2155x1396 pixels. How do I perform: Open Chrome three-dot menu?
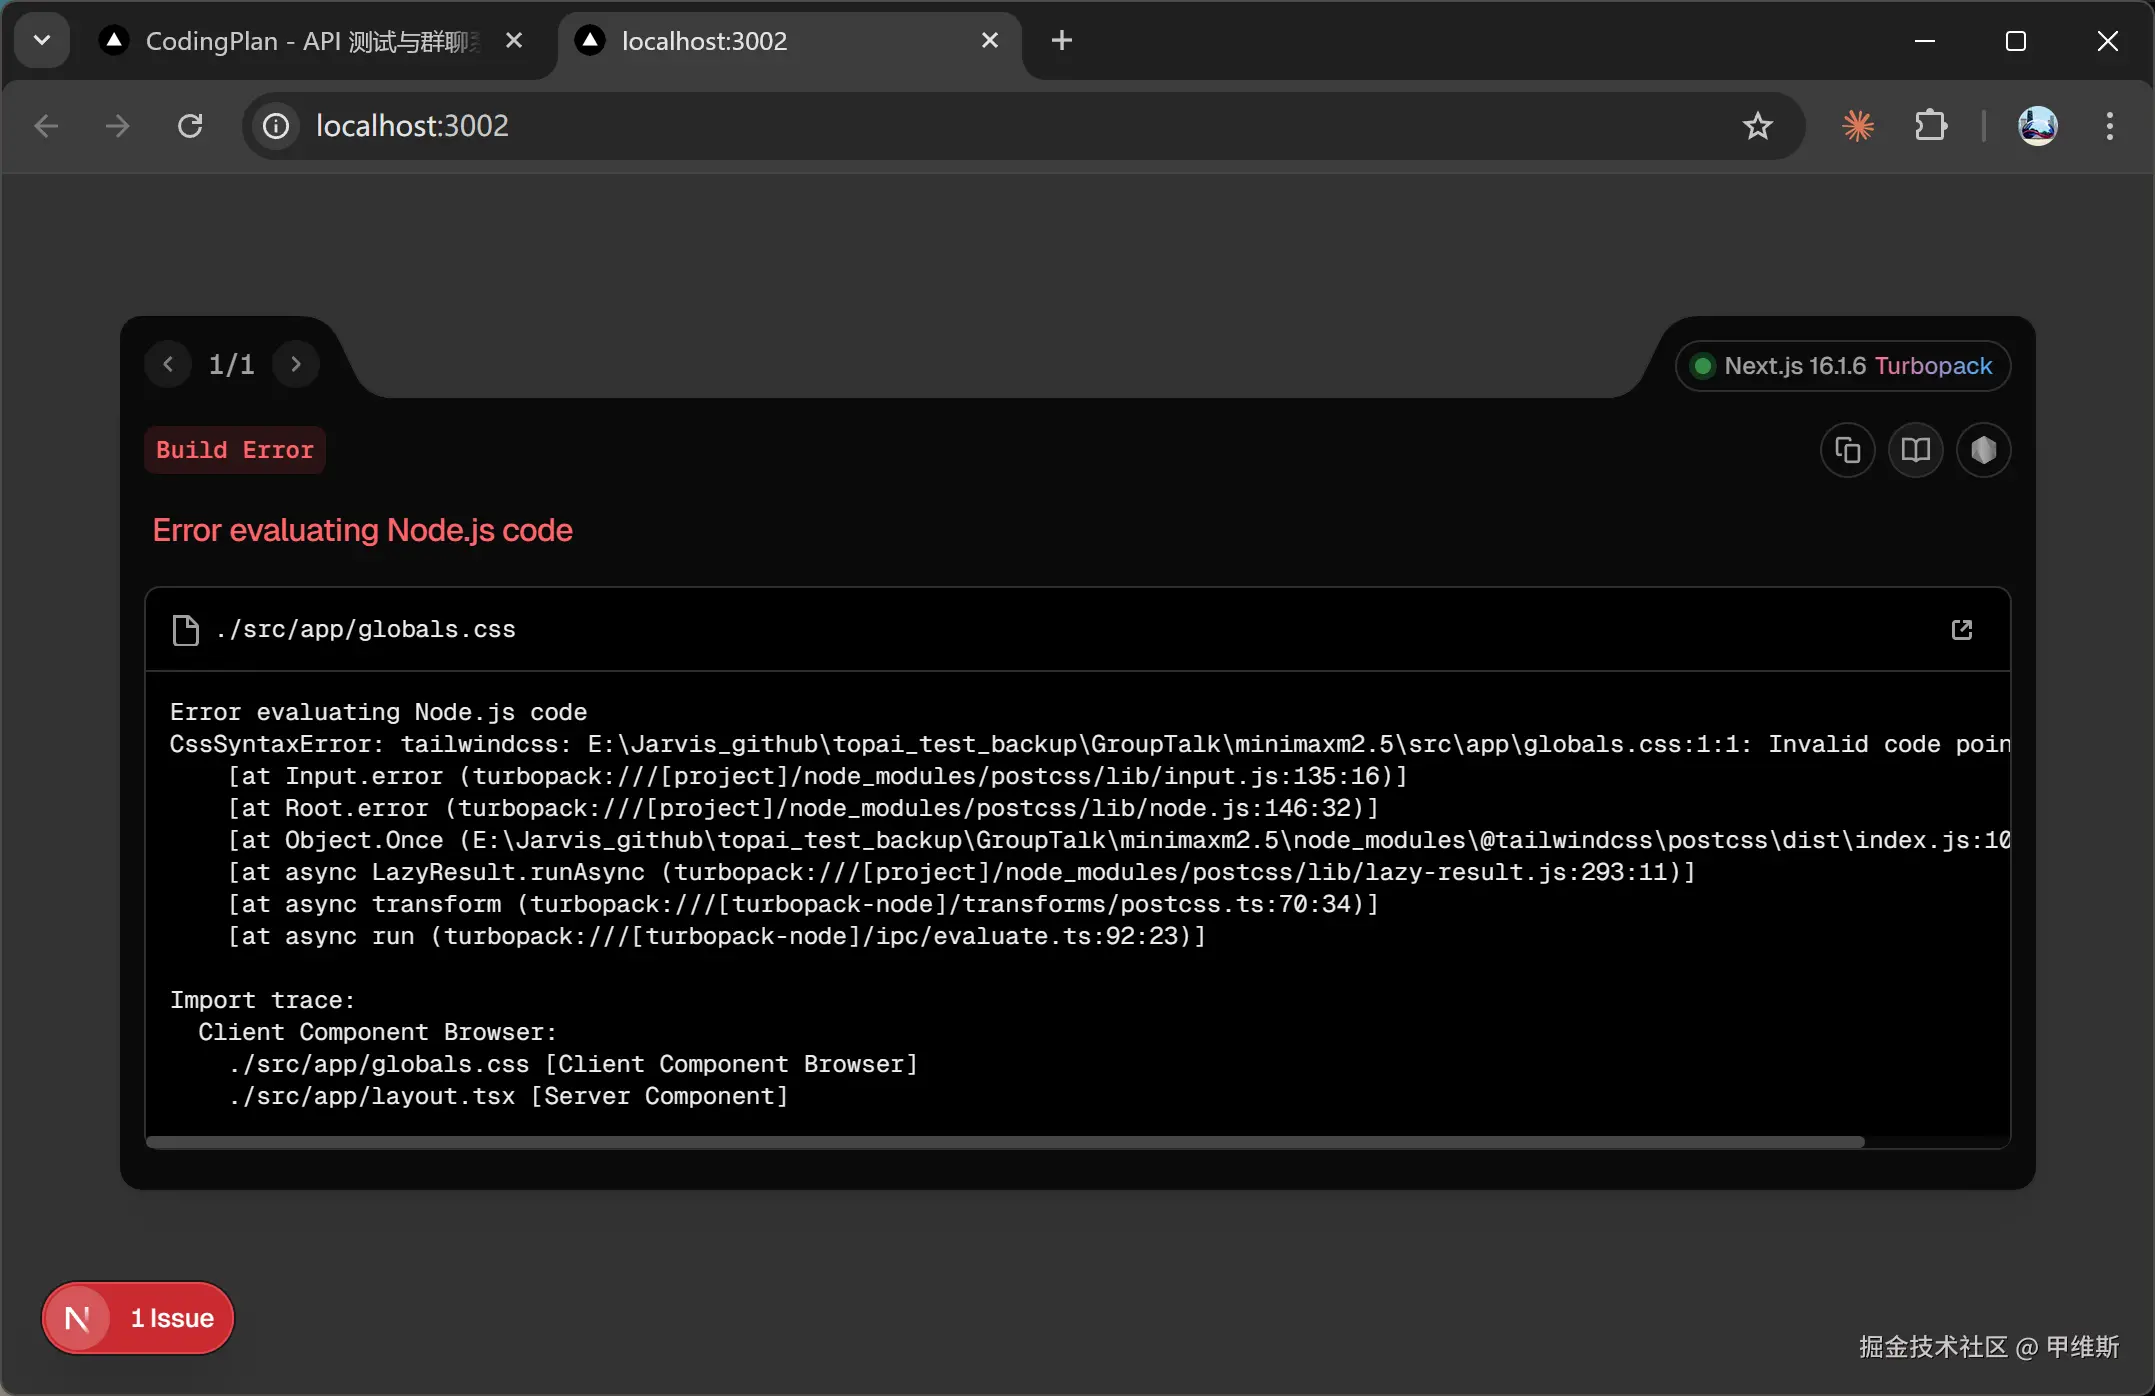[2109, 126]
